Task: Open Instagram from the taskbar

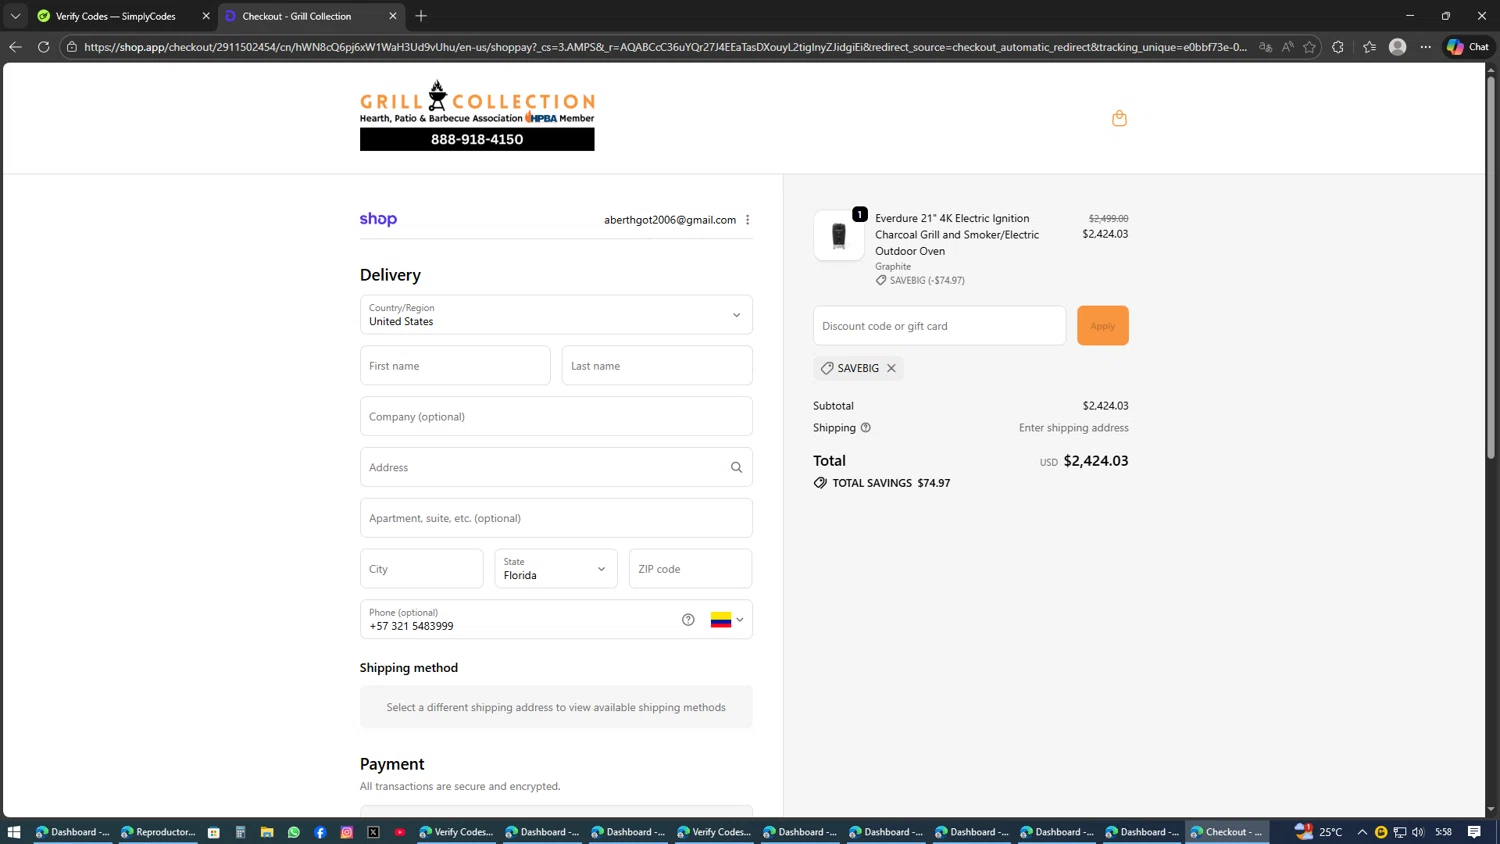Action: (x=347, y=832)
